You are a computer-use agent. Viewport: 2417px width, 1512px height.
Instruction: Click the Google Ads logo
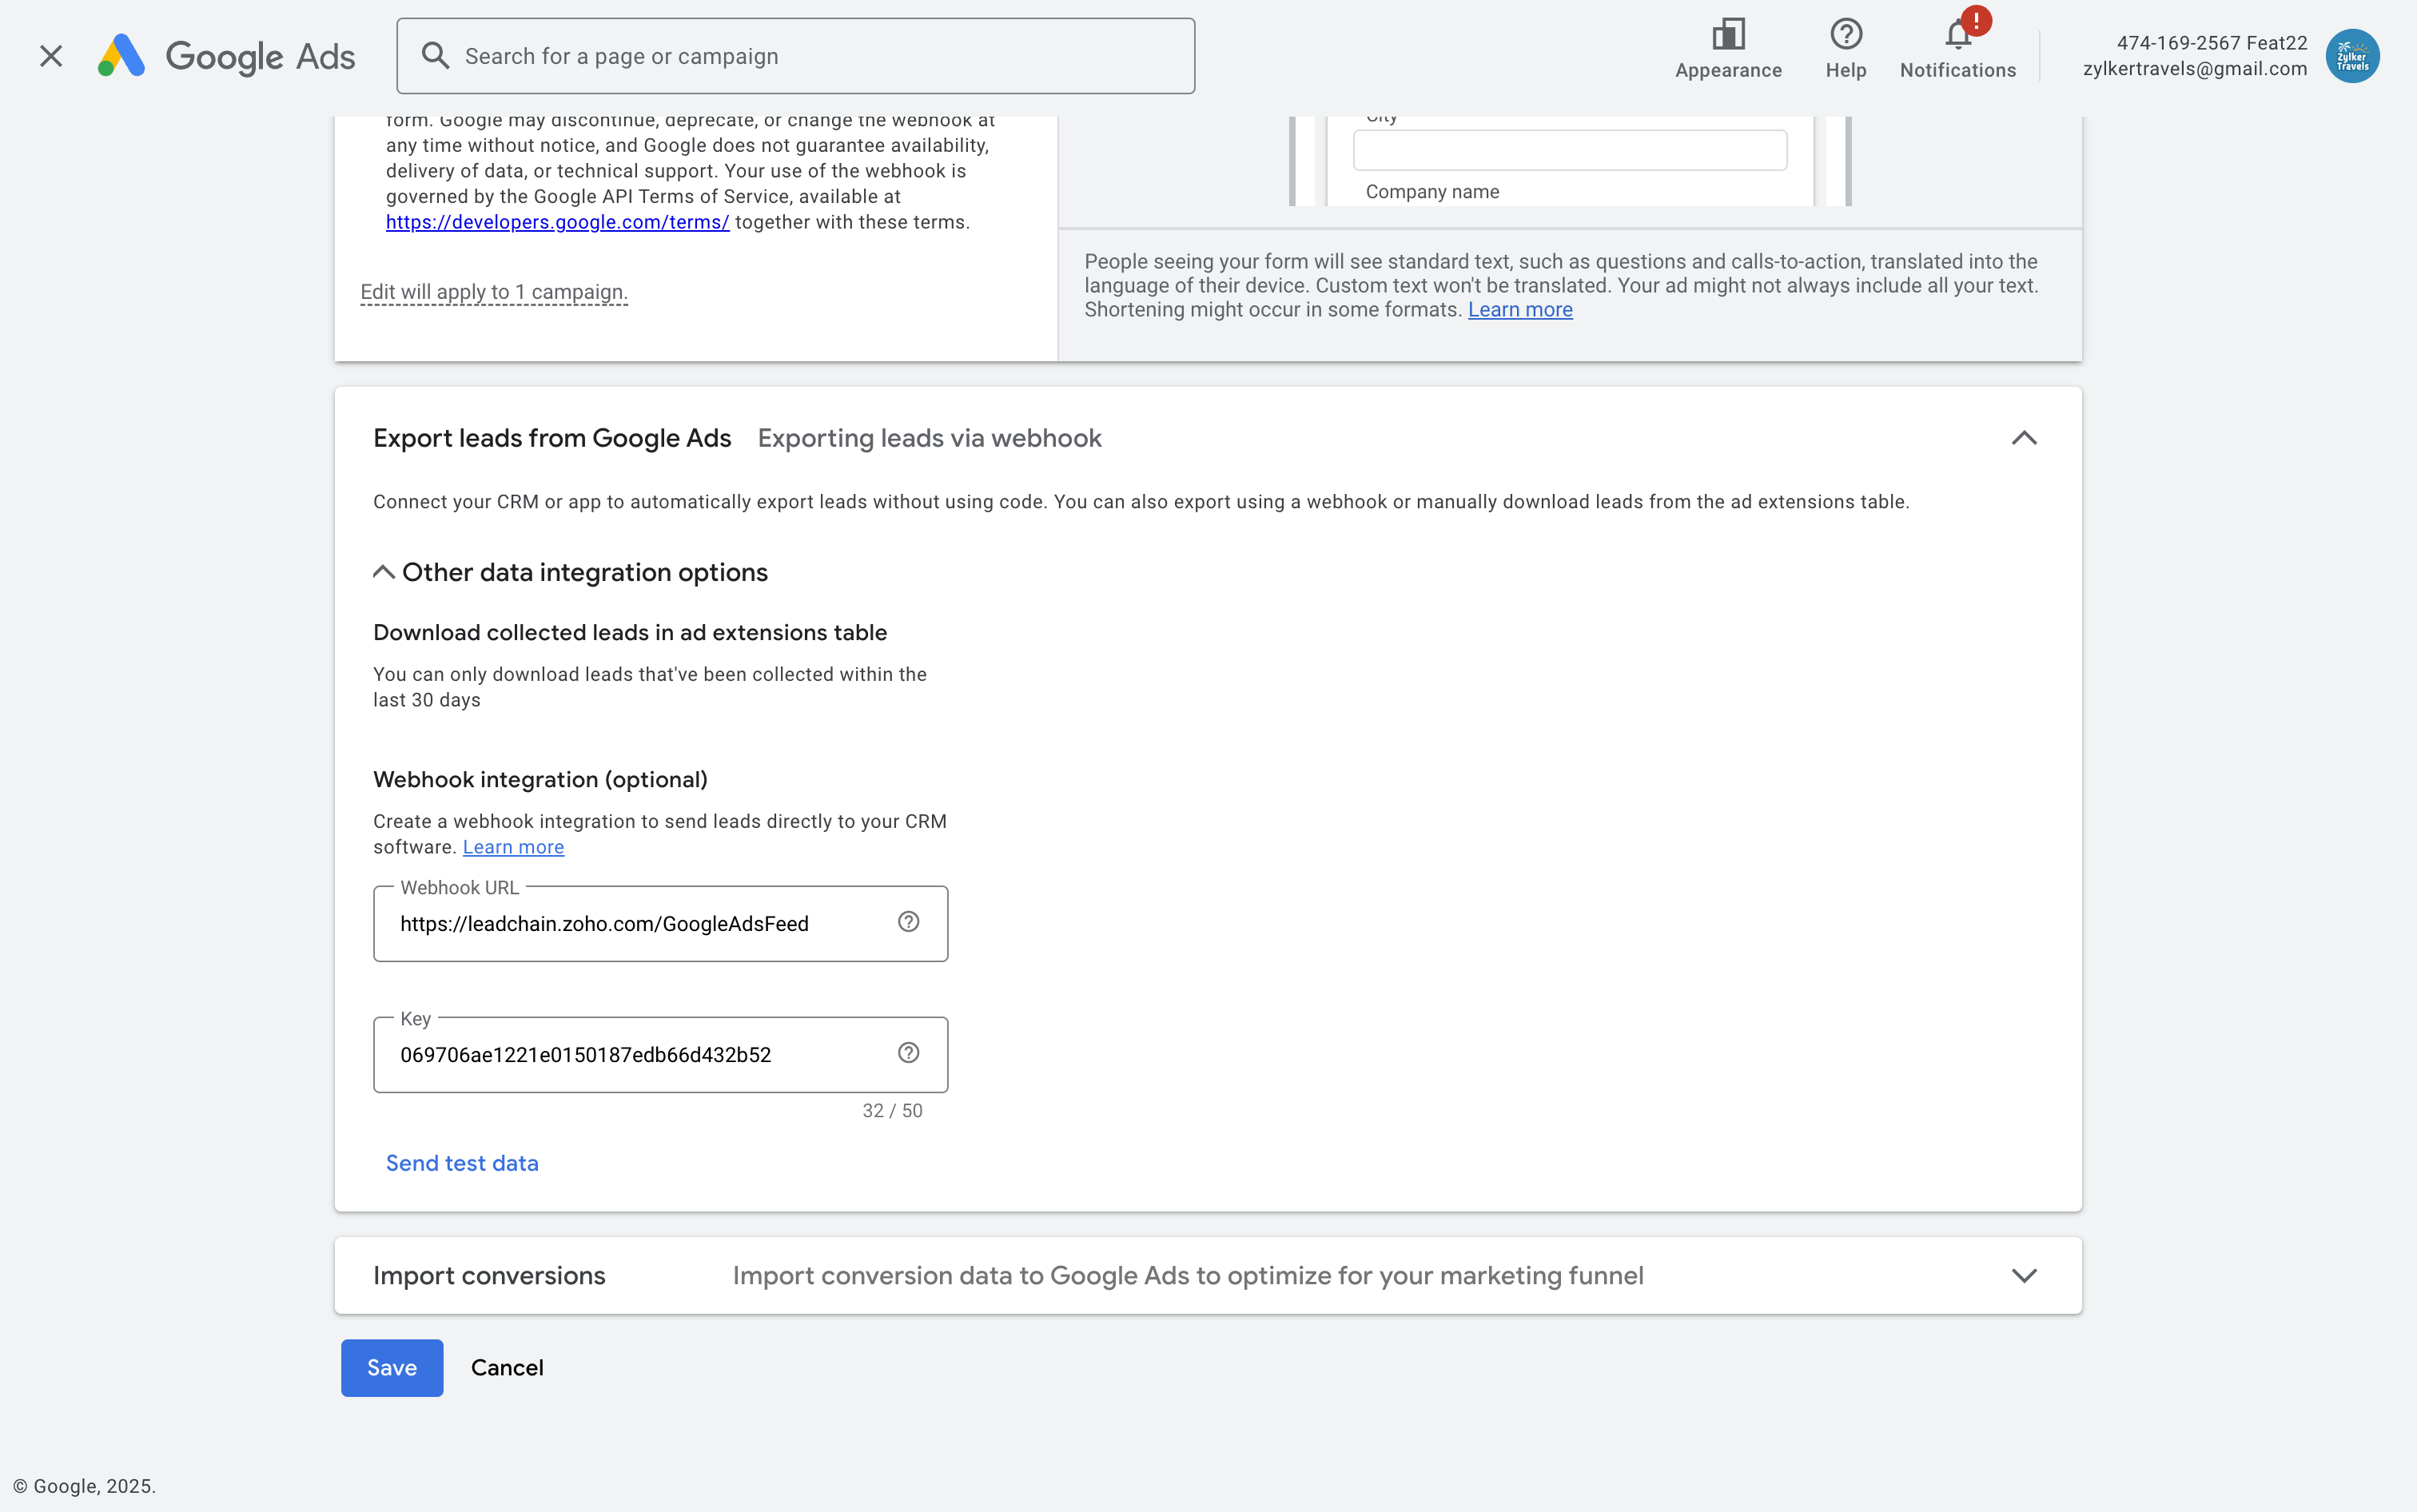[226, 56]
